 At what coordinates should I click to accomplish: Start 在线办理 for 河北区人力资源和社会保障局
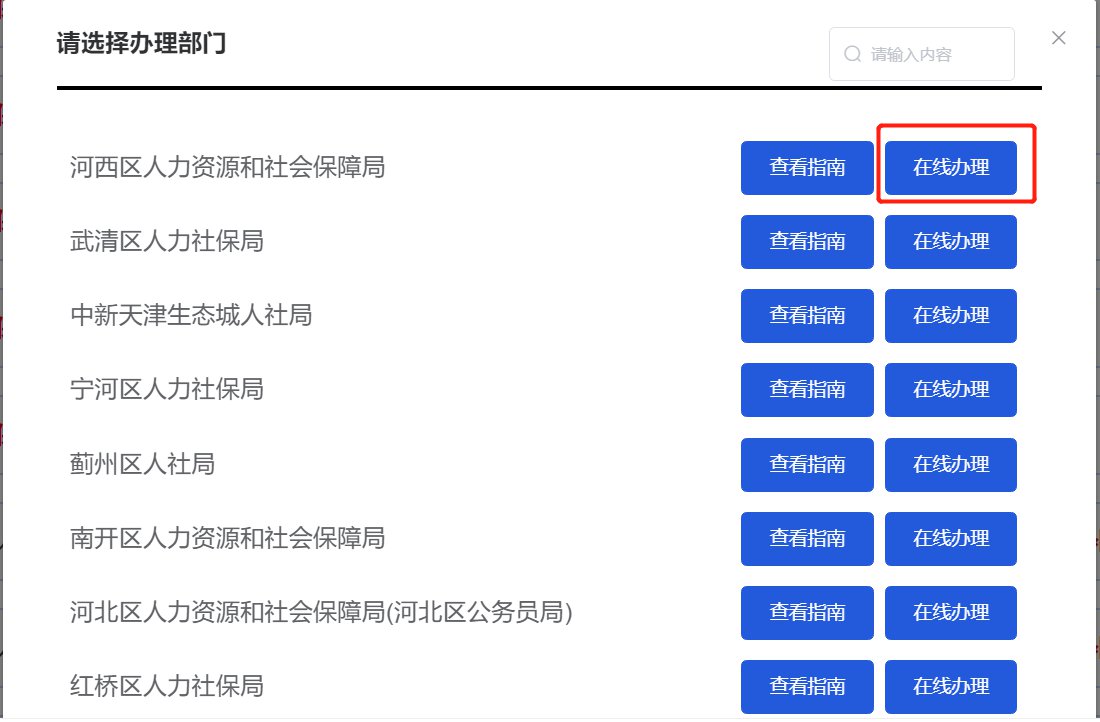[950, 612]
